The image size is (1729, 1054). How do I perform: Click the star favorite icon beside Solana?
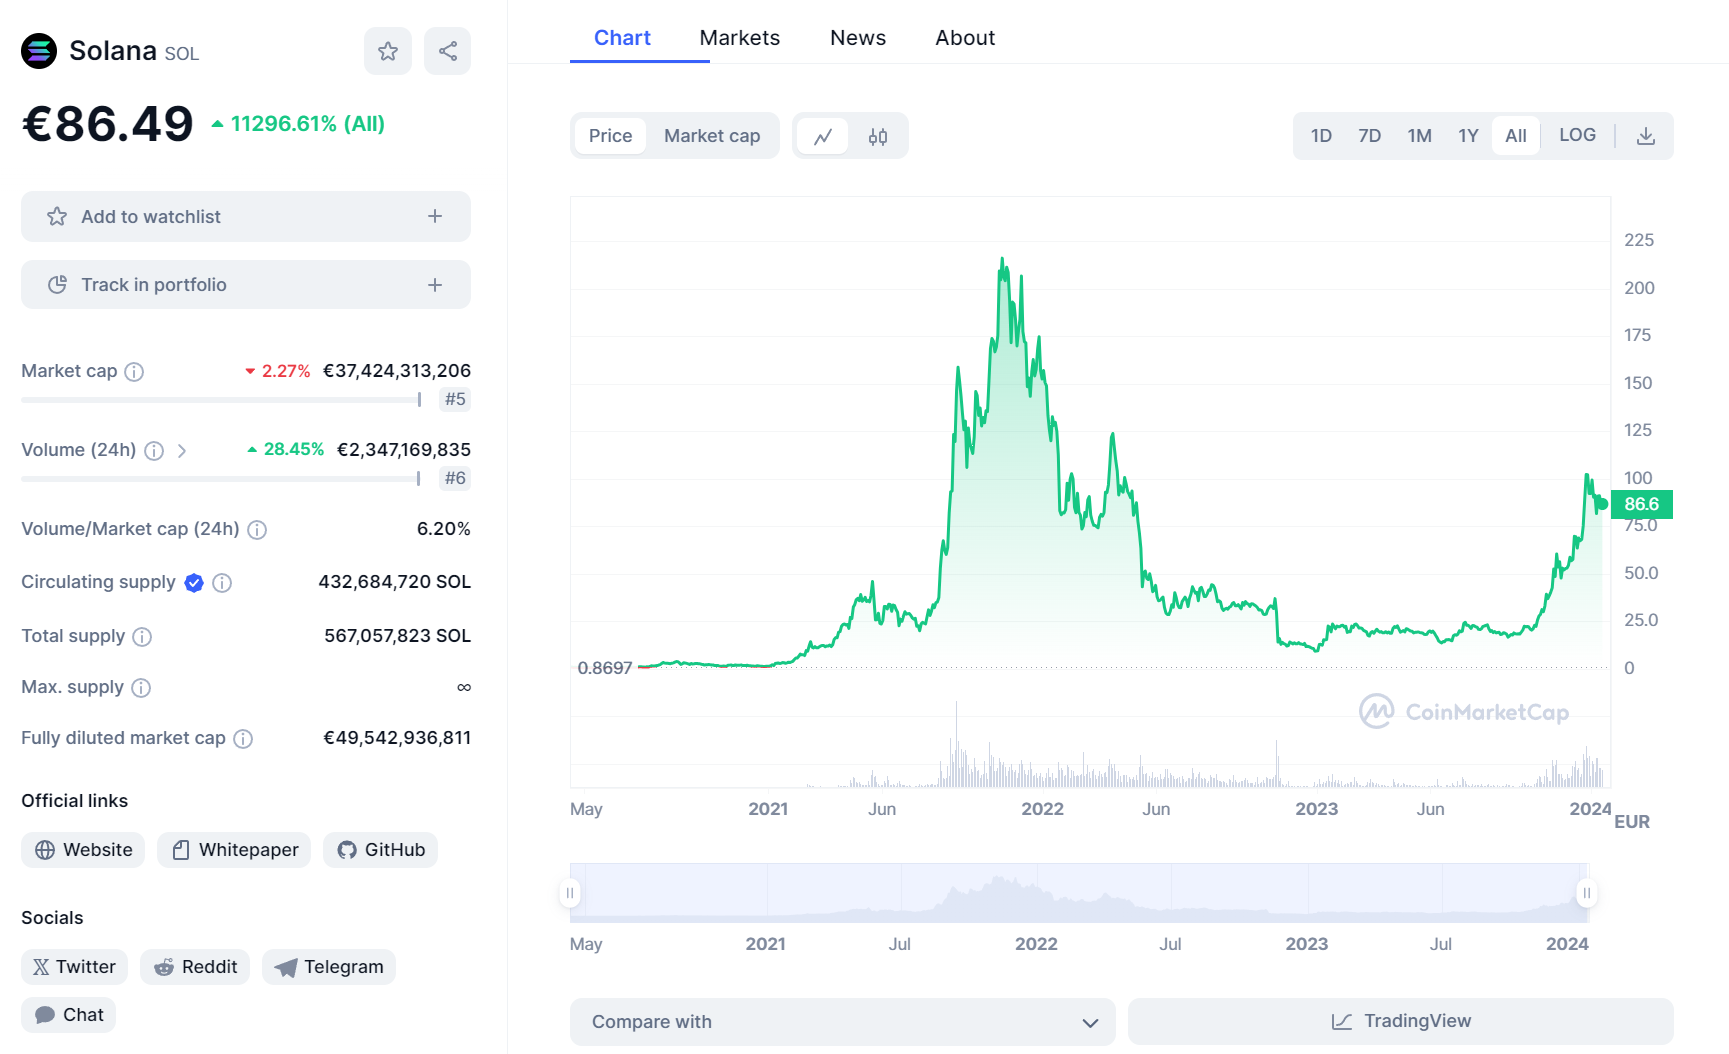pyautogui.click(x=388, y=51)
